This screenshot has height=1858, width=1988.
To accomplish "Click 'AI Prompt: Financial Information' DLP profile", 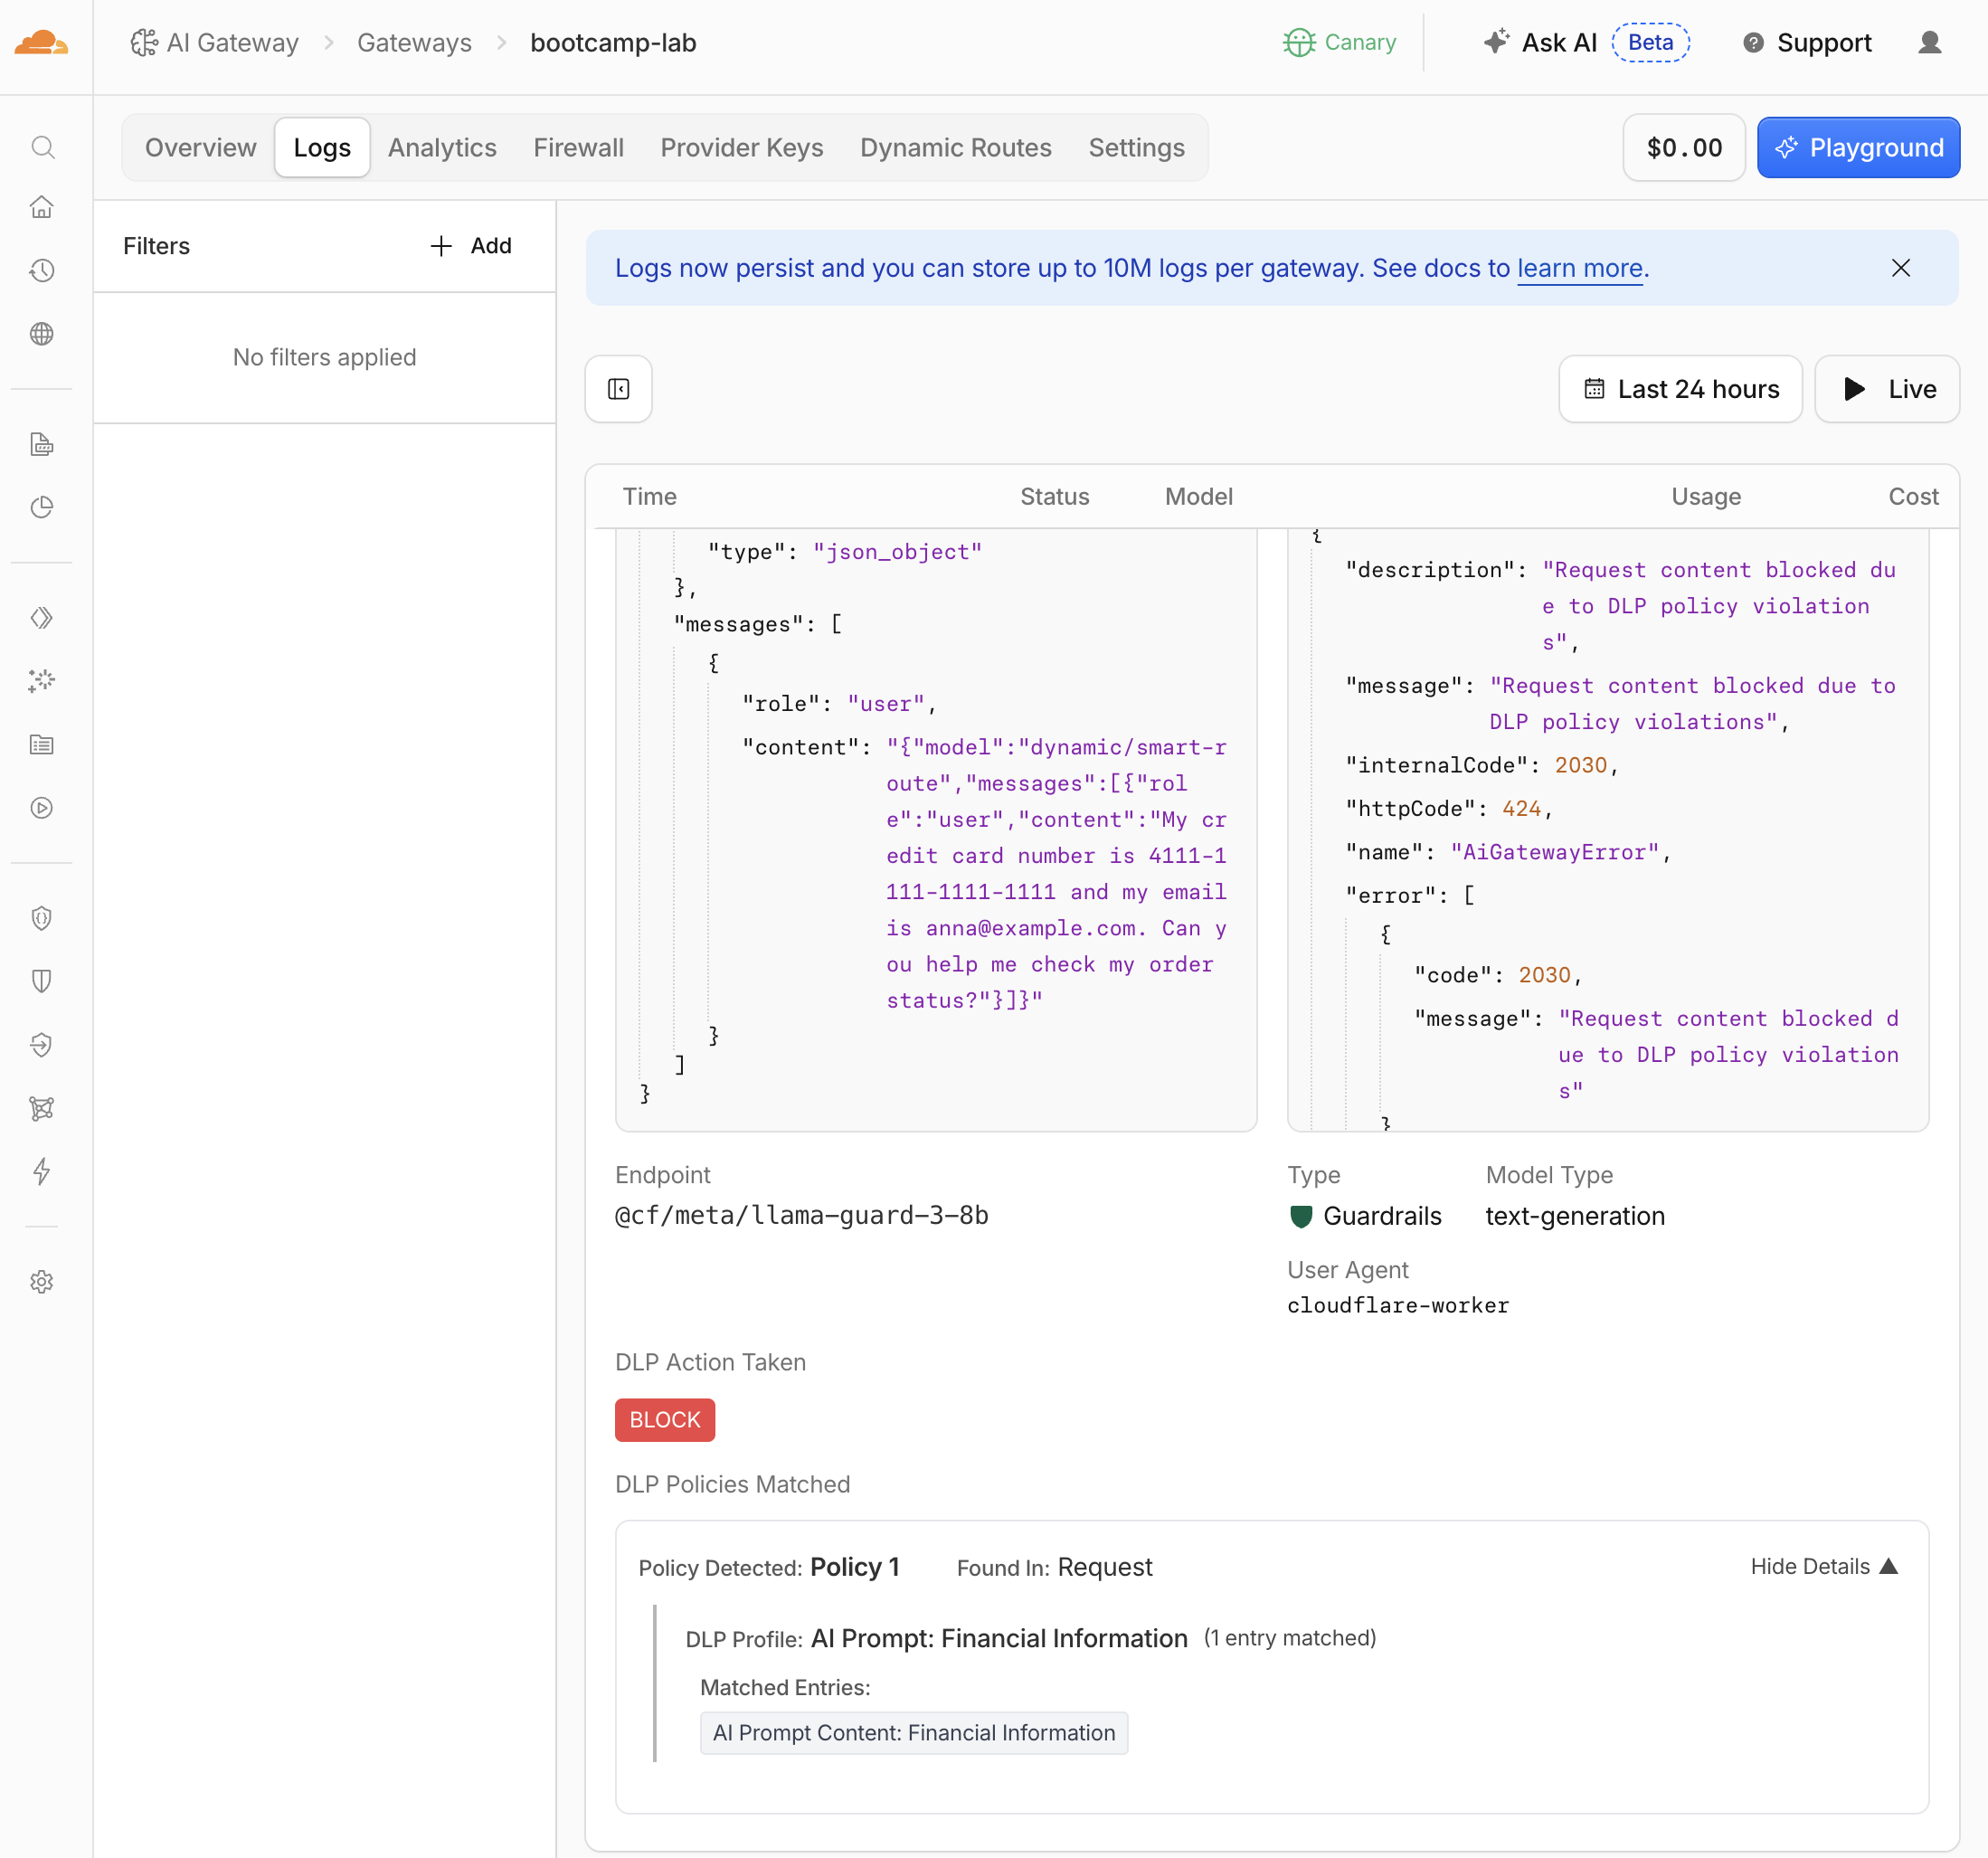I will click(x=999, y=1638).
